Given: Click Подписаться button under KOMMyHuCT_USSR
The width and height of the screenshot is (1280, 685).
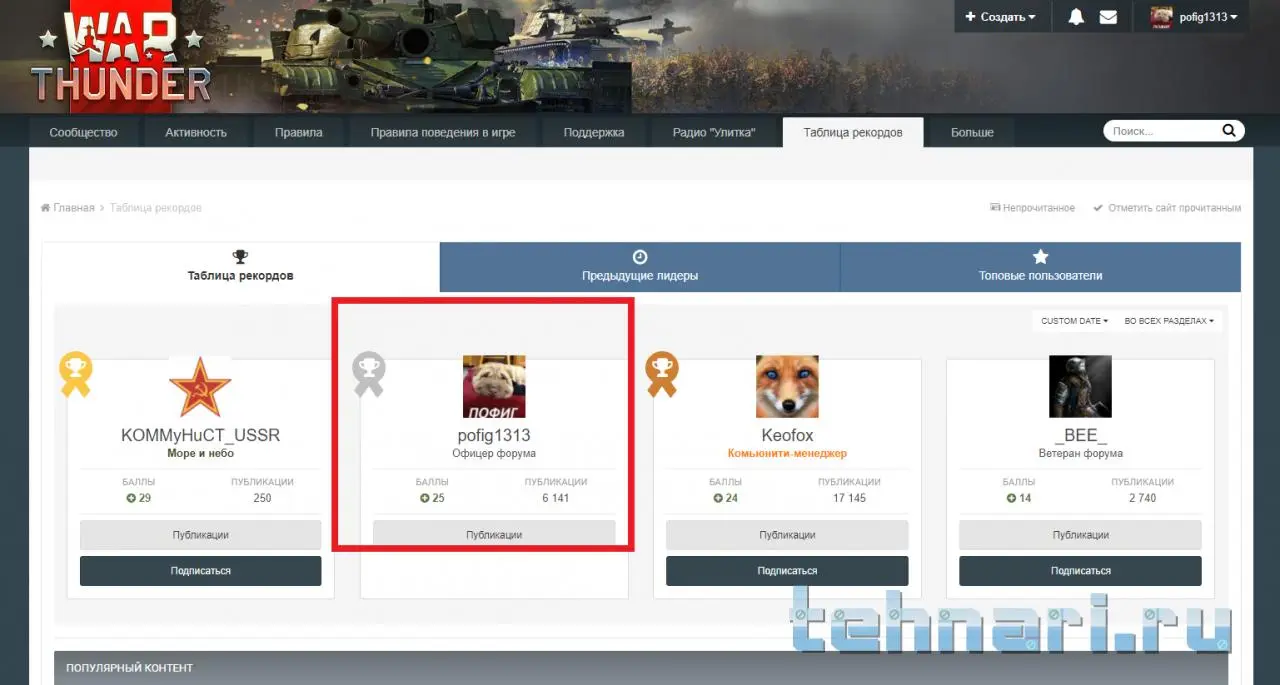Looking at the screenshot, I should pyautogui.click(x=200, y=571).
